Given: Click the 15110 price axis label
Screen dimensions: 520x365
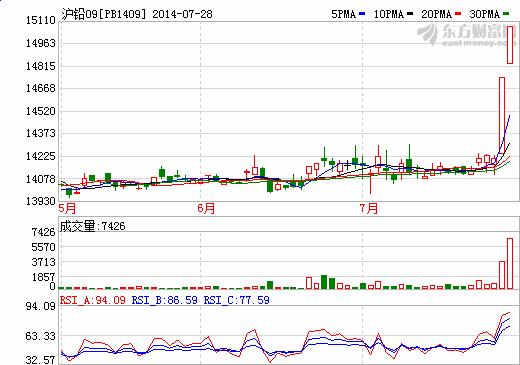Looking at the screenshot, I should 41,20.
